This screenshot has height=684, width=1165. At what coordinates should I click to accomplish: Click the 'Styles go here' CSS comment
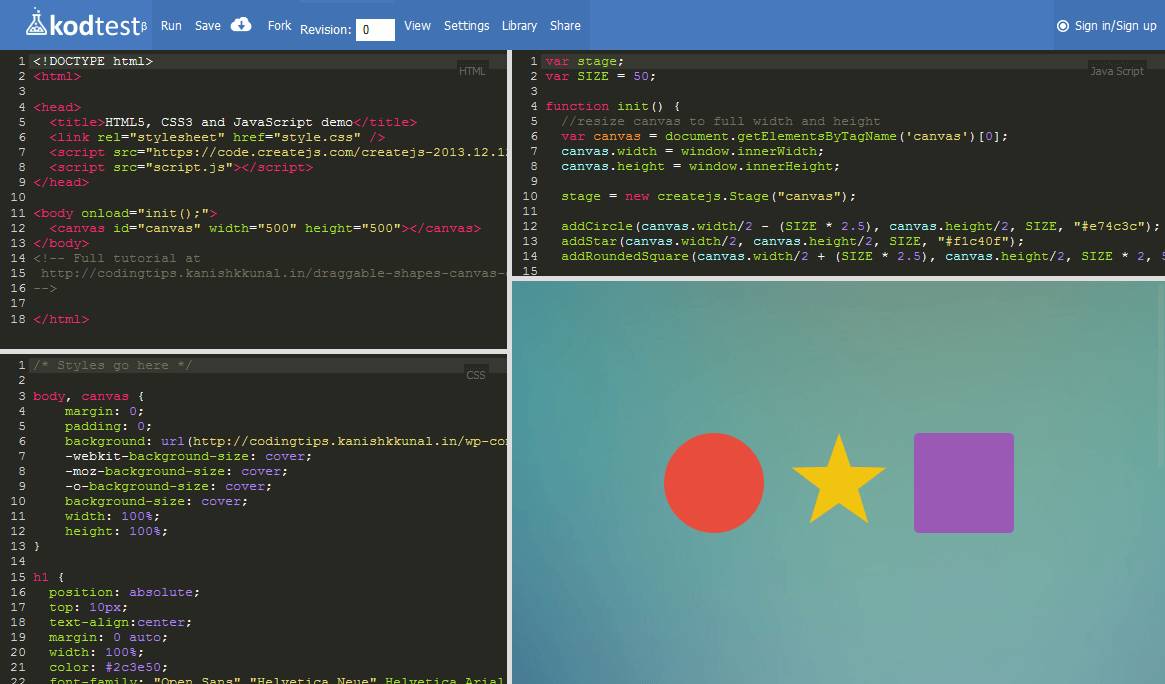112,365
